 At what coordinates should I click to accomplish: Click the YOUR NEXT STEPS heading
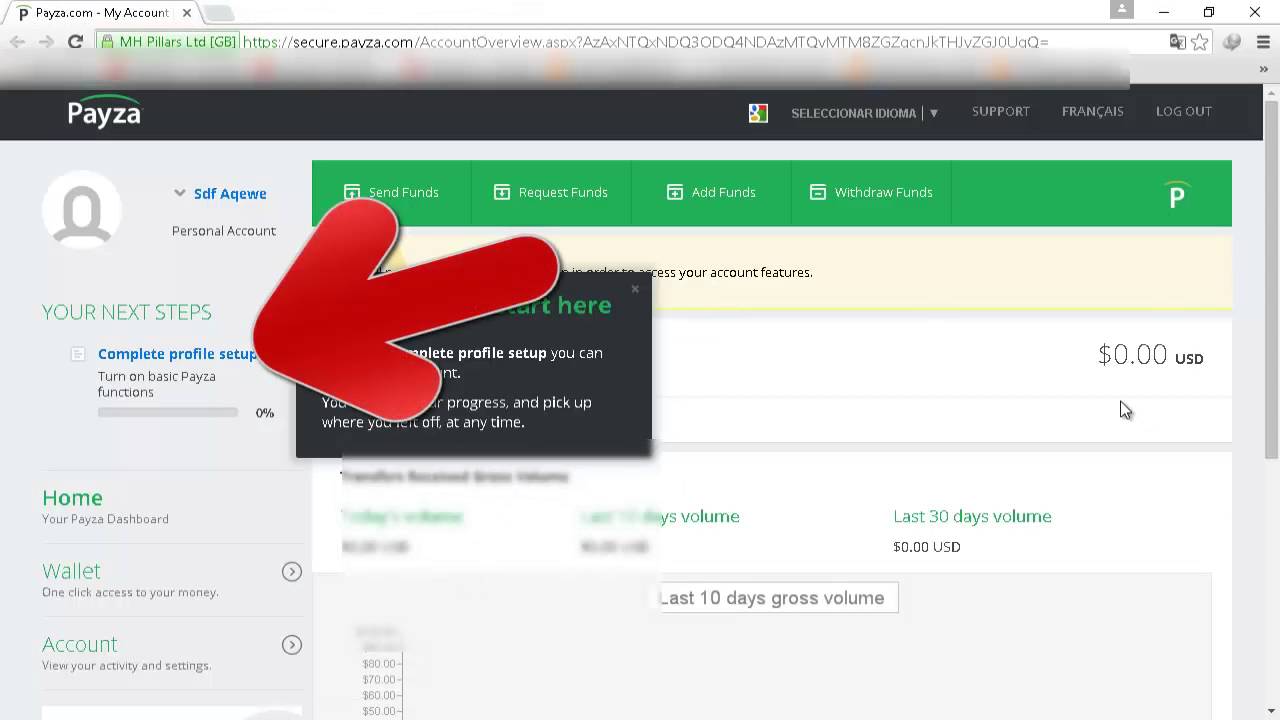click(x=127, y=312)
